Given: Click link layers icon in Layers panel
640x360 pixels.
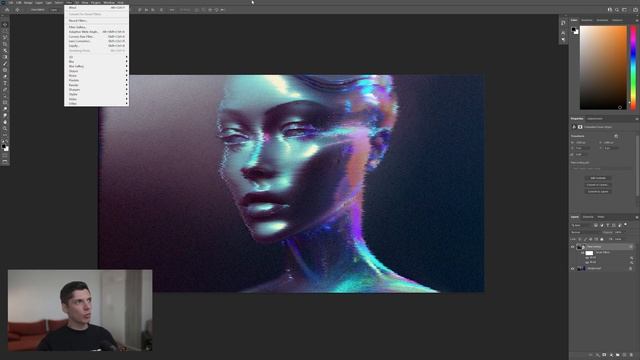Looking at the screenshot, I should pyautogui.click(x=590, y=355).
